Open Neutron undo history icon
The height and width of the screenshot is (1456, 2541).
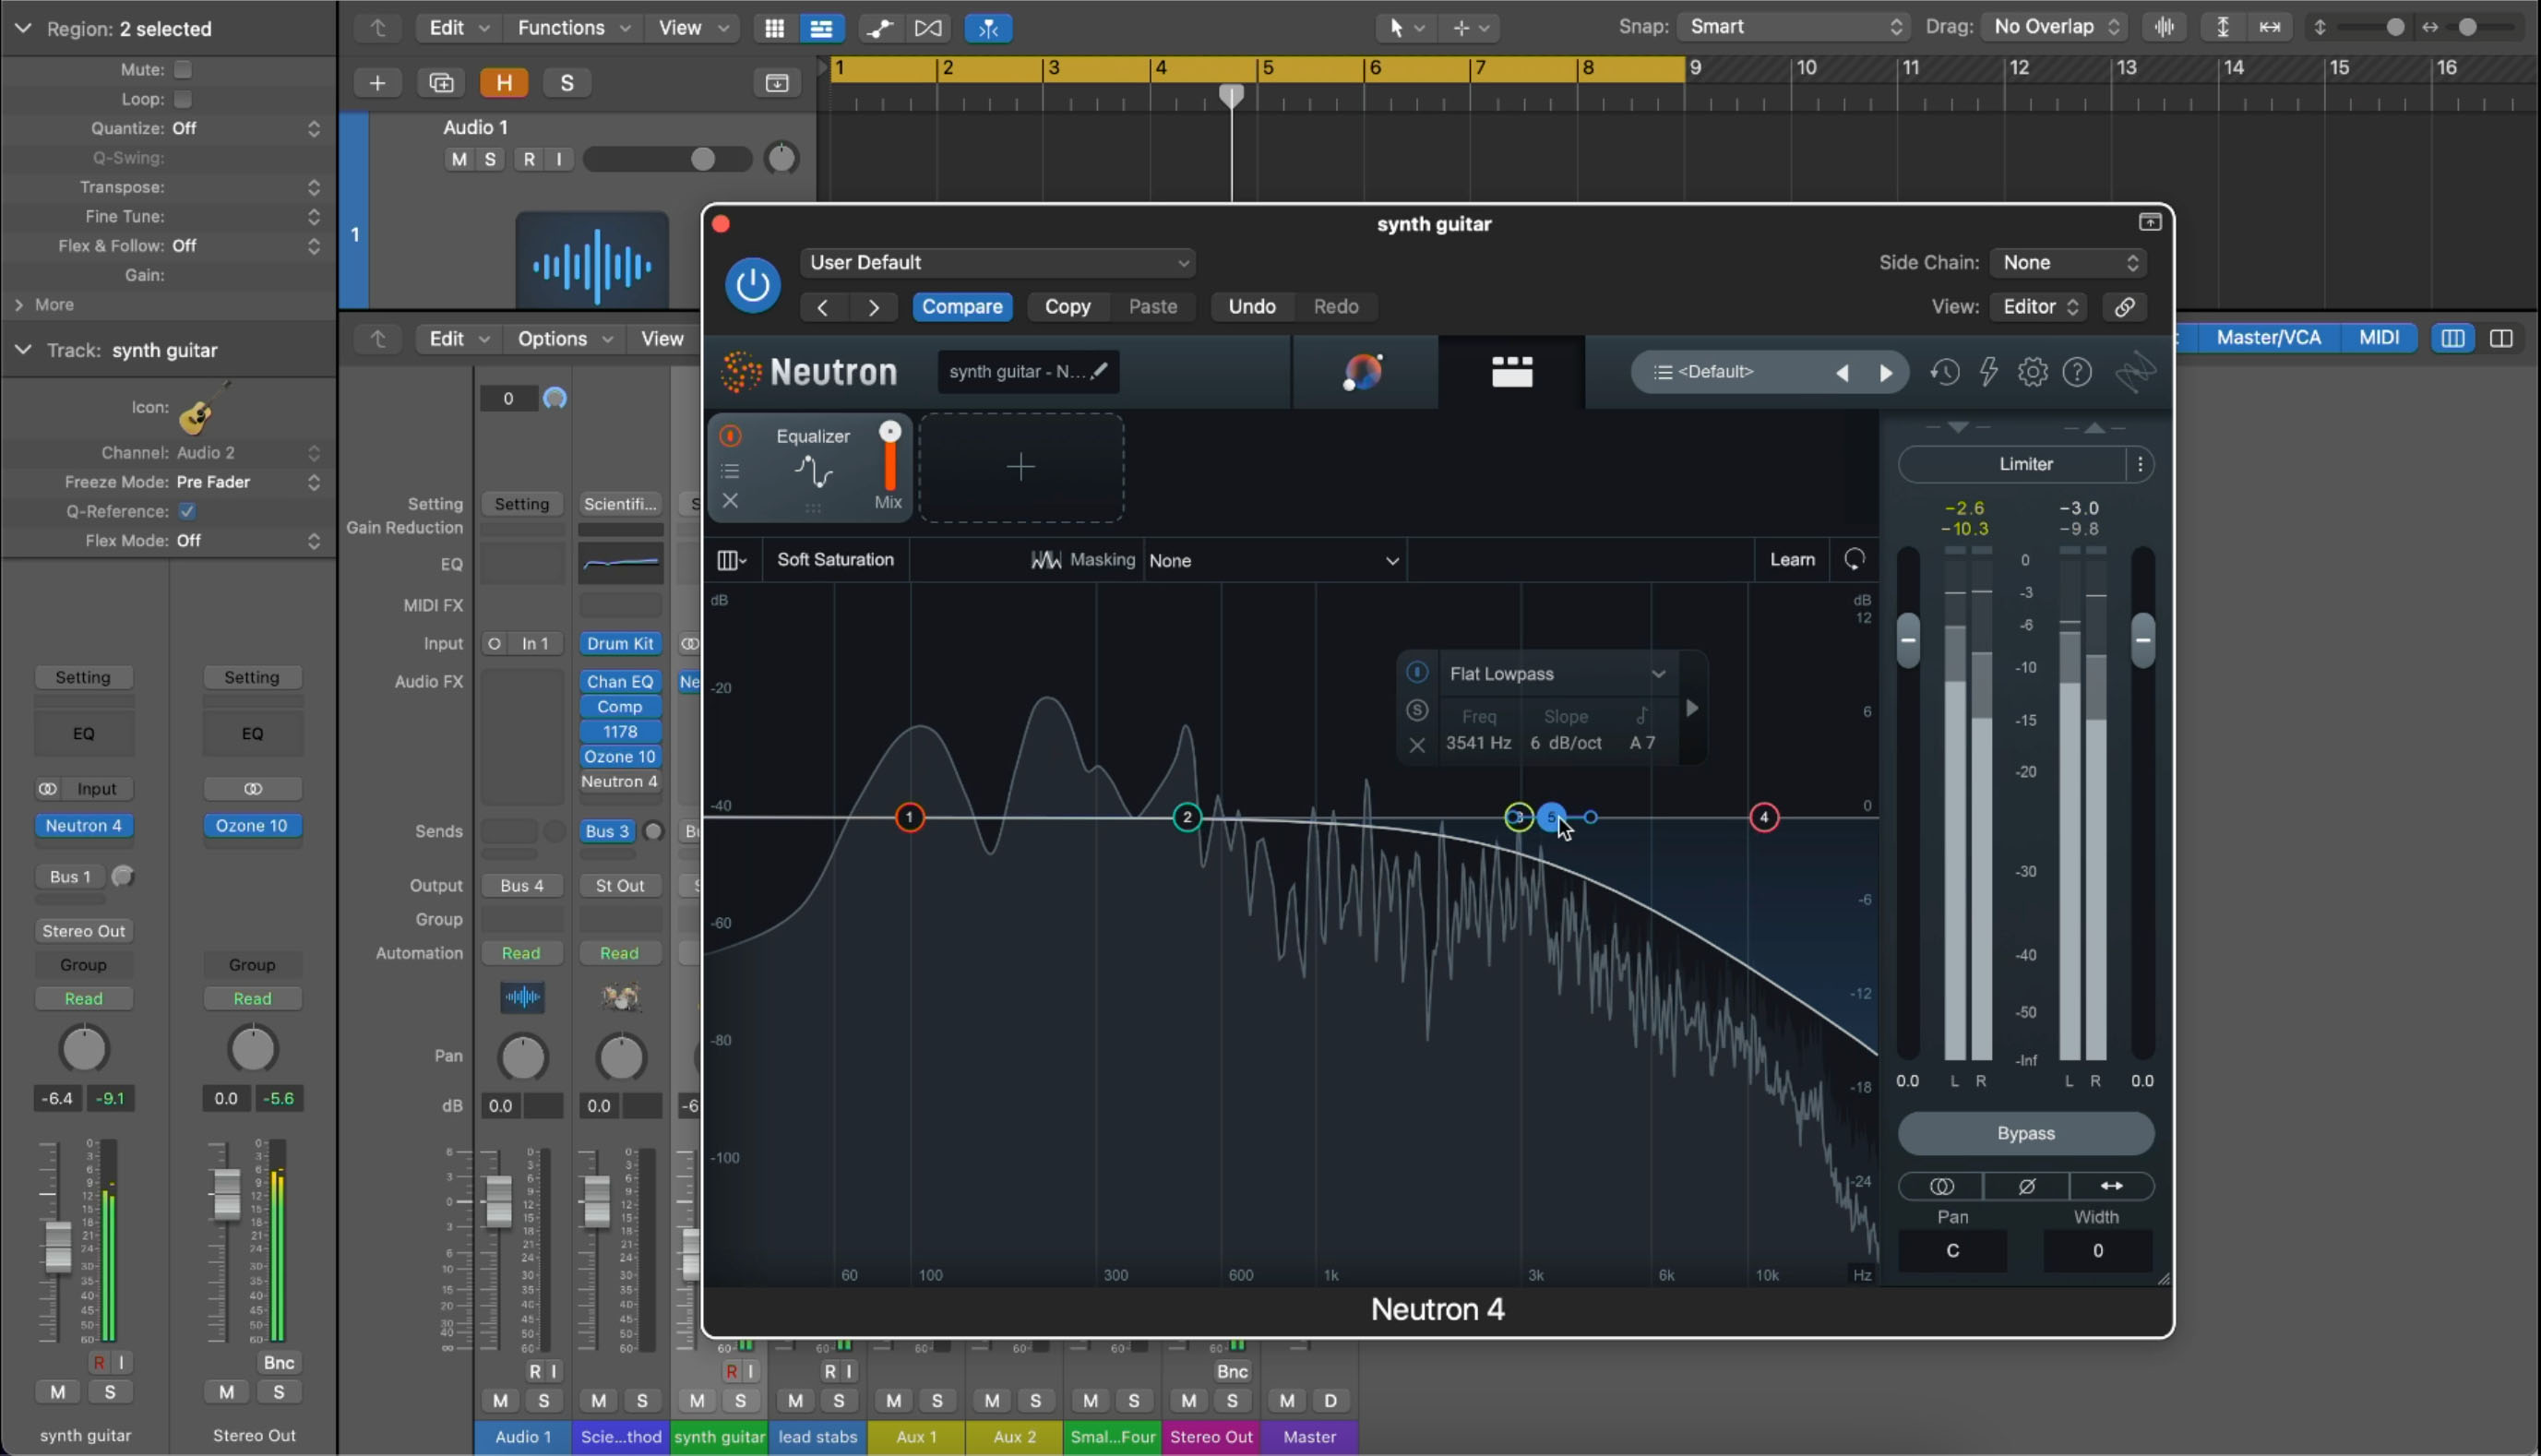coord(1944,372)
